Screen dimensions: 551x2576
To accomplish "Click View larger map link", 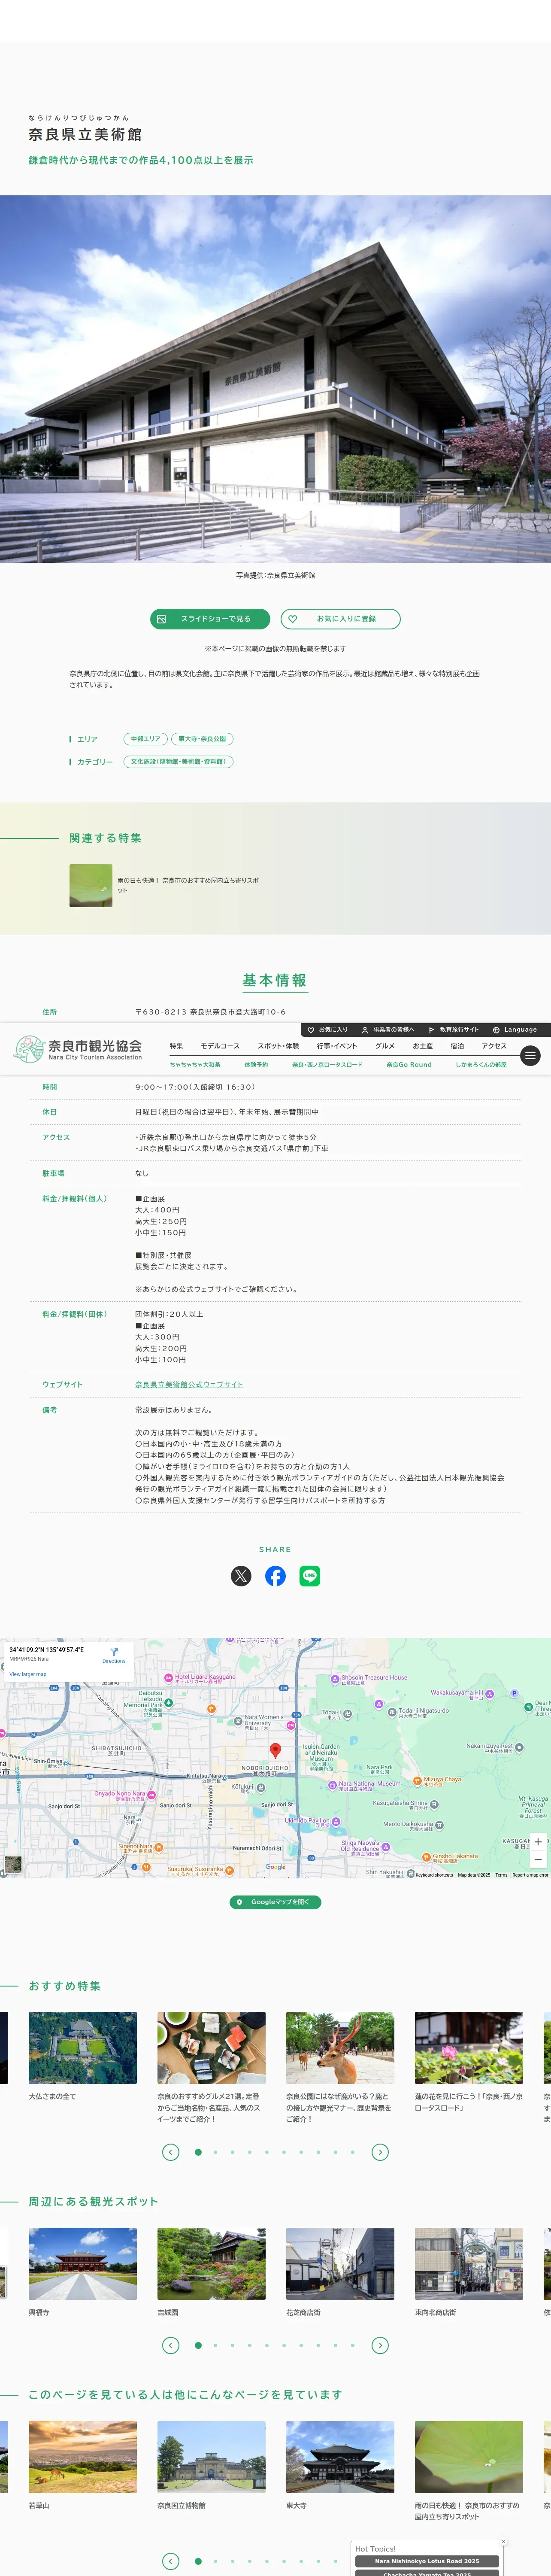I will [28, 1674].
